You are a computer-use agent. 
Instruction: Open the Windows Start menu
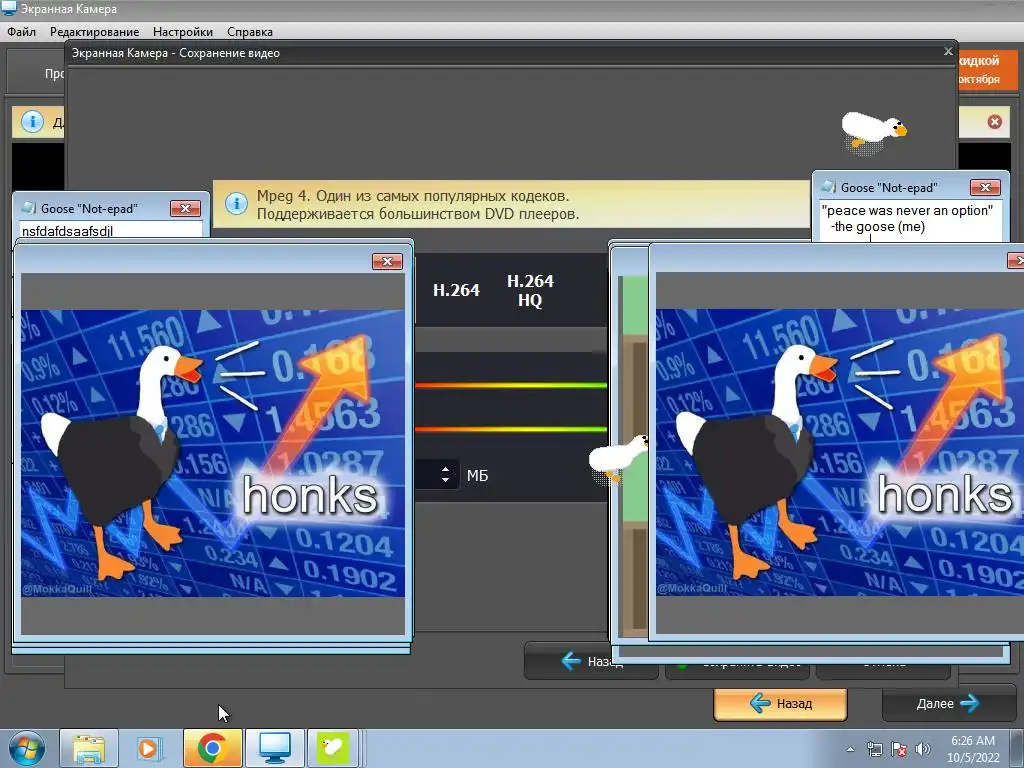[x=27, y=748]
